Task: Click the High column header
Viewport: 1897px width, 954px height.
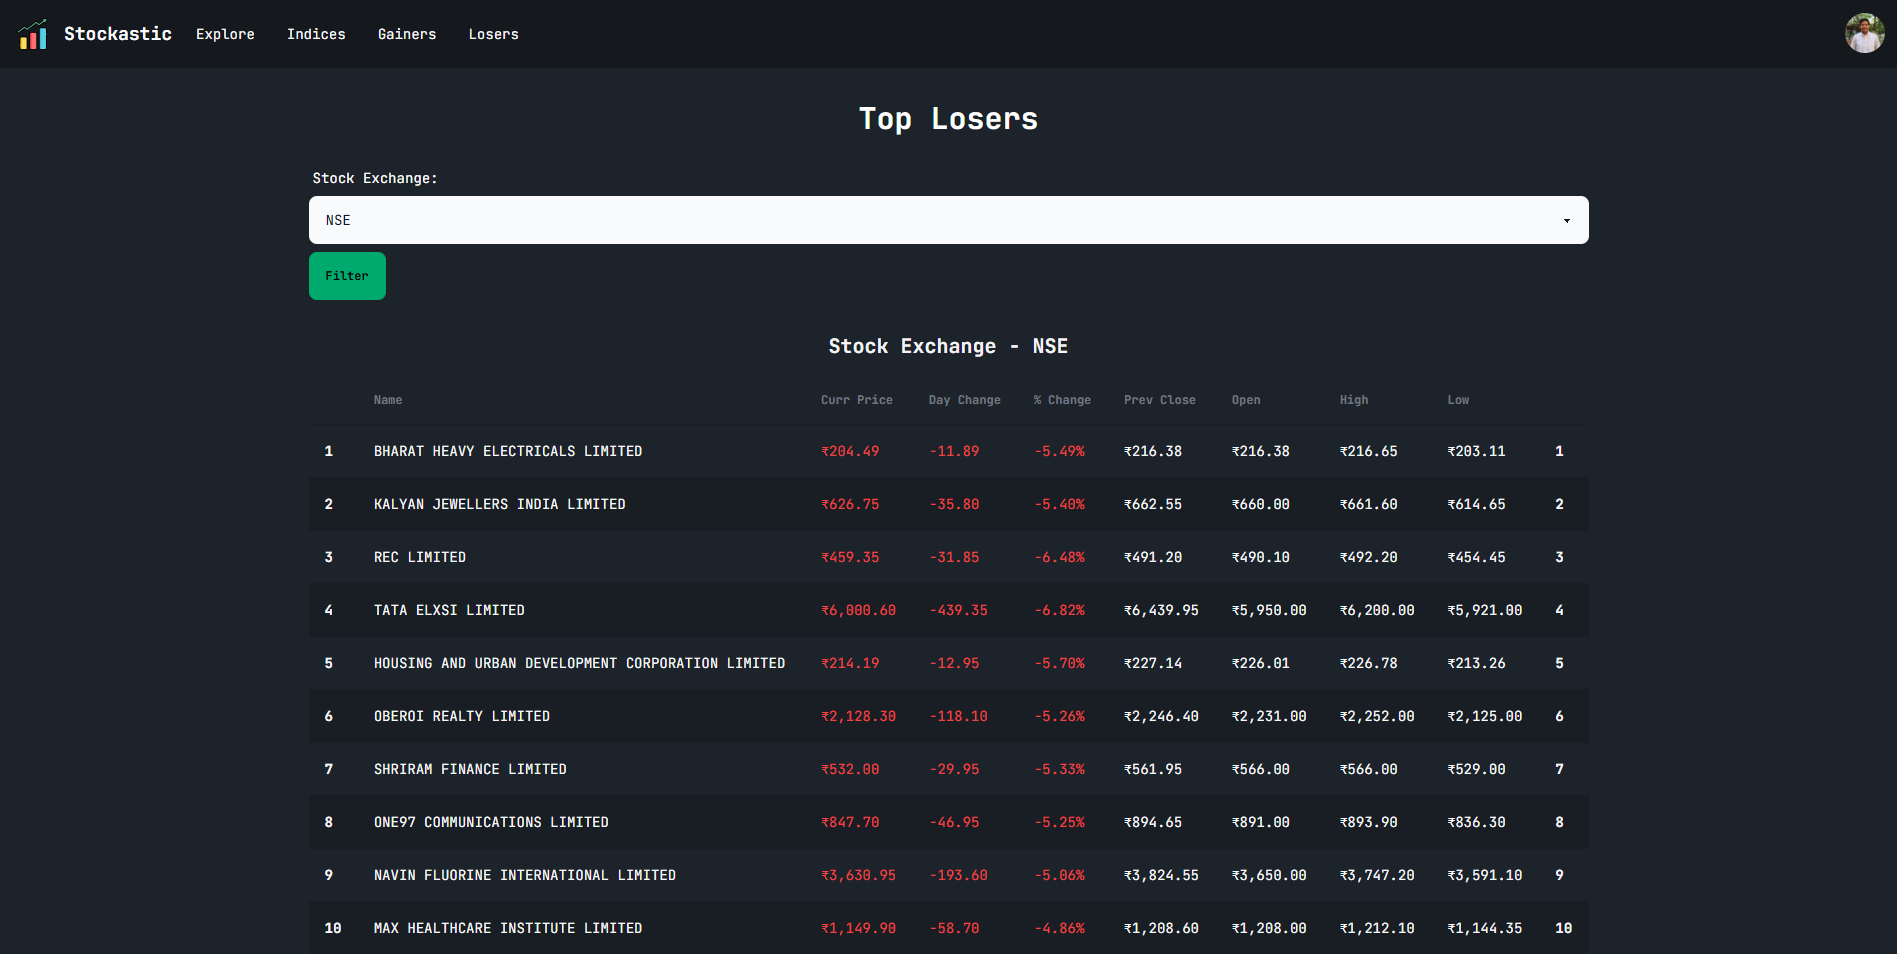Action: pyautogui.click(x=1354, y=400)
